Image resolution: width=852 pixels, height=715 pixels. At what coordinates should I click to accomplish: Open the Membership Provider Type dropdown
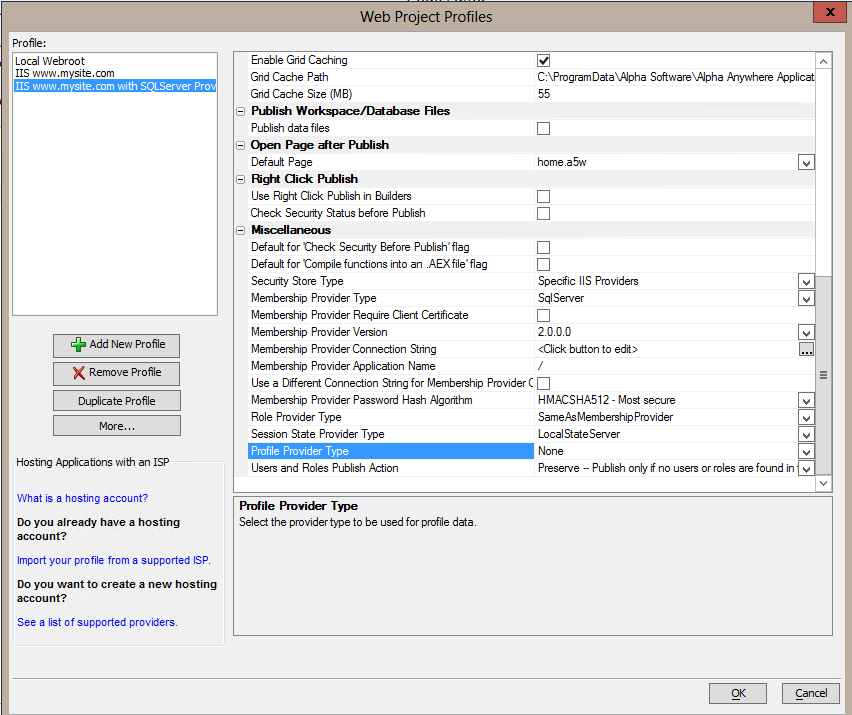point(806,298)
